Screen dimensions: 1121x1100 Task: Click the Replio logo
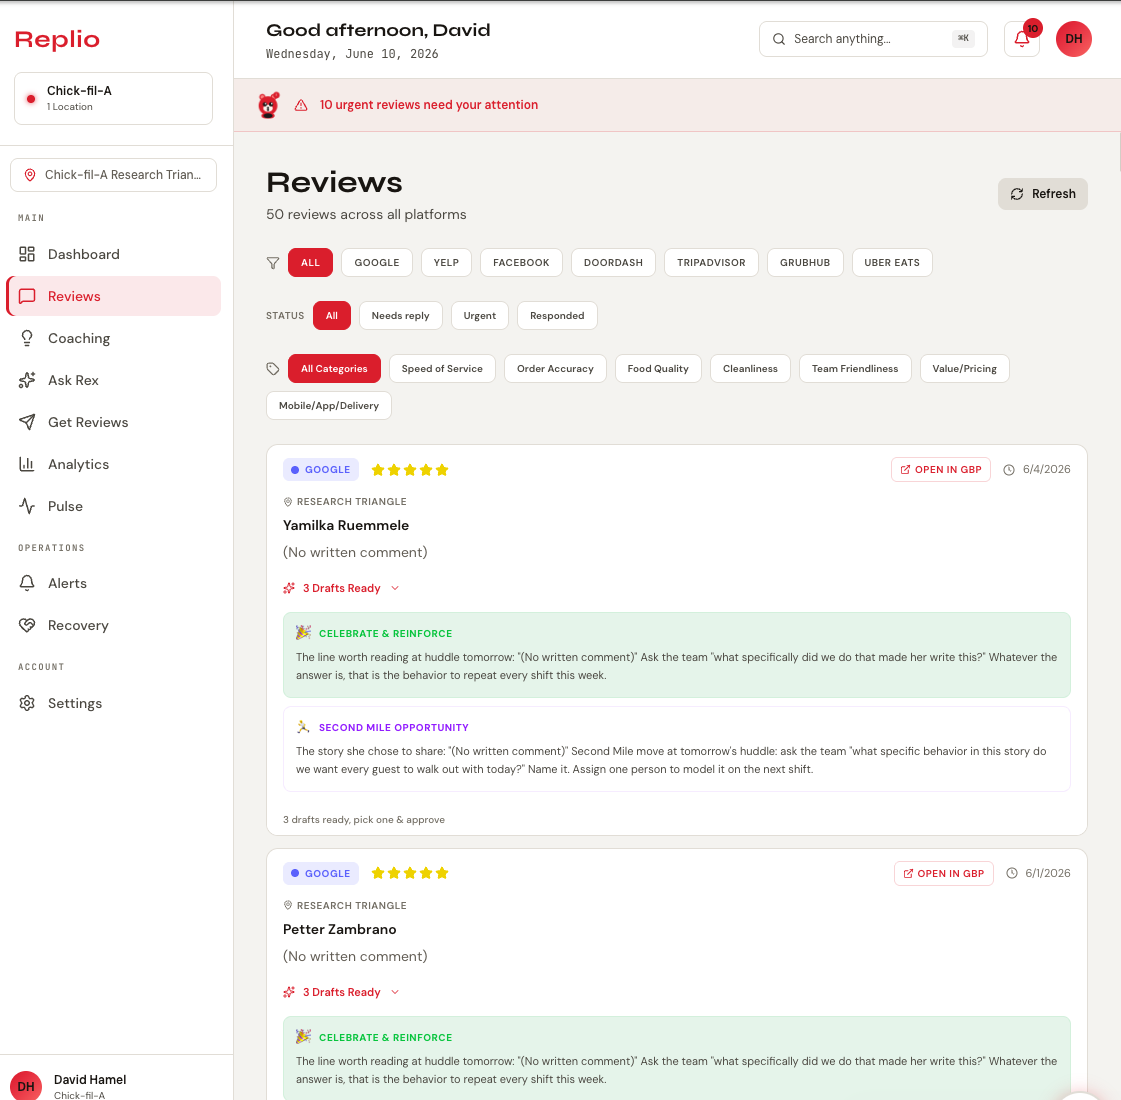pos(57,39)
